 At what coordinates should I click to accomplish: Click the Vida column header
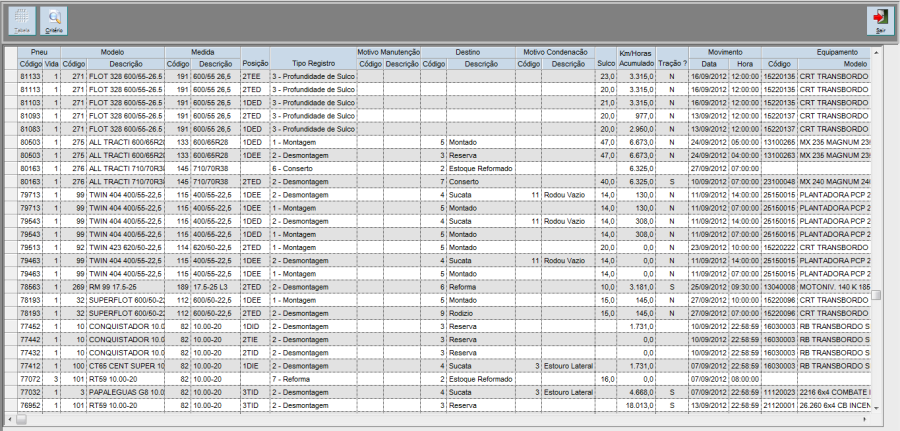[52, 64]
